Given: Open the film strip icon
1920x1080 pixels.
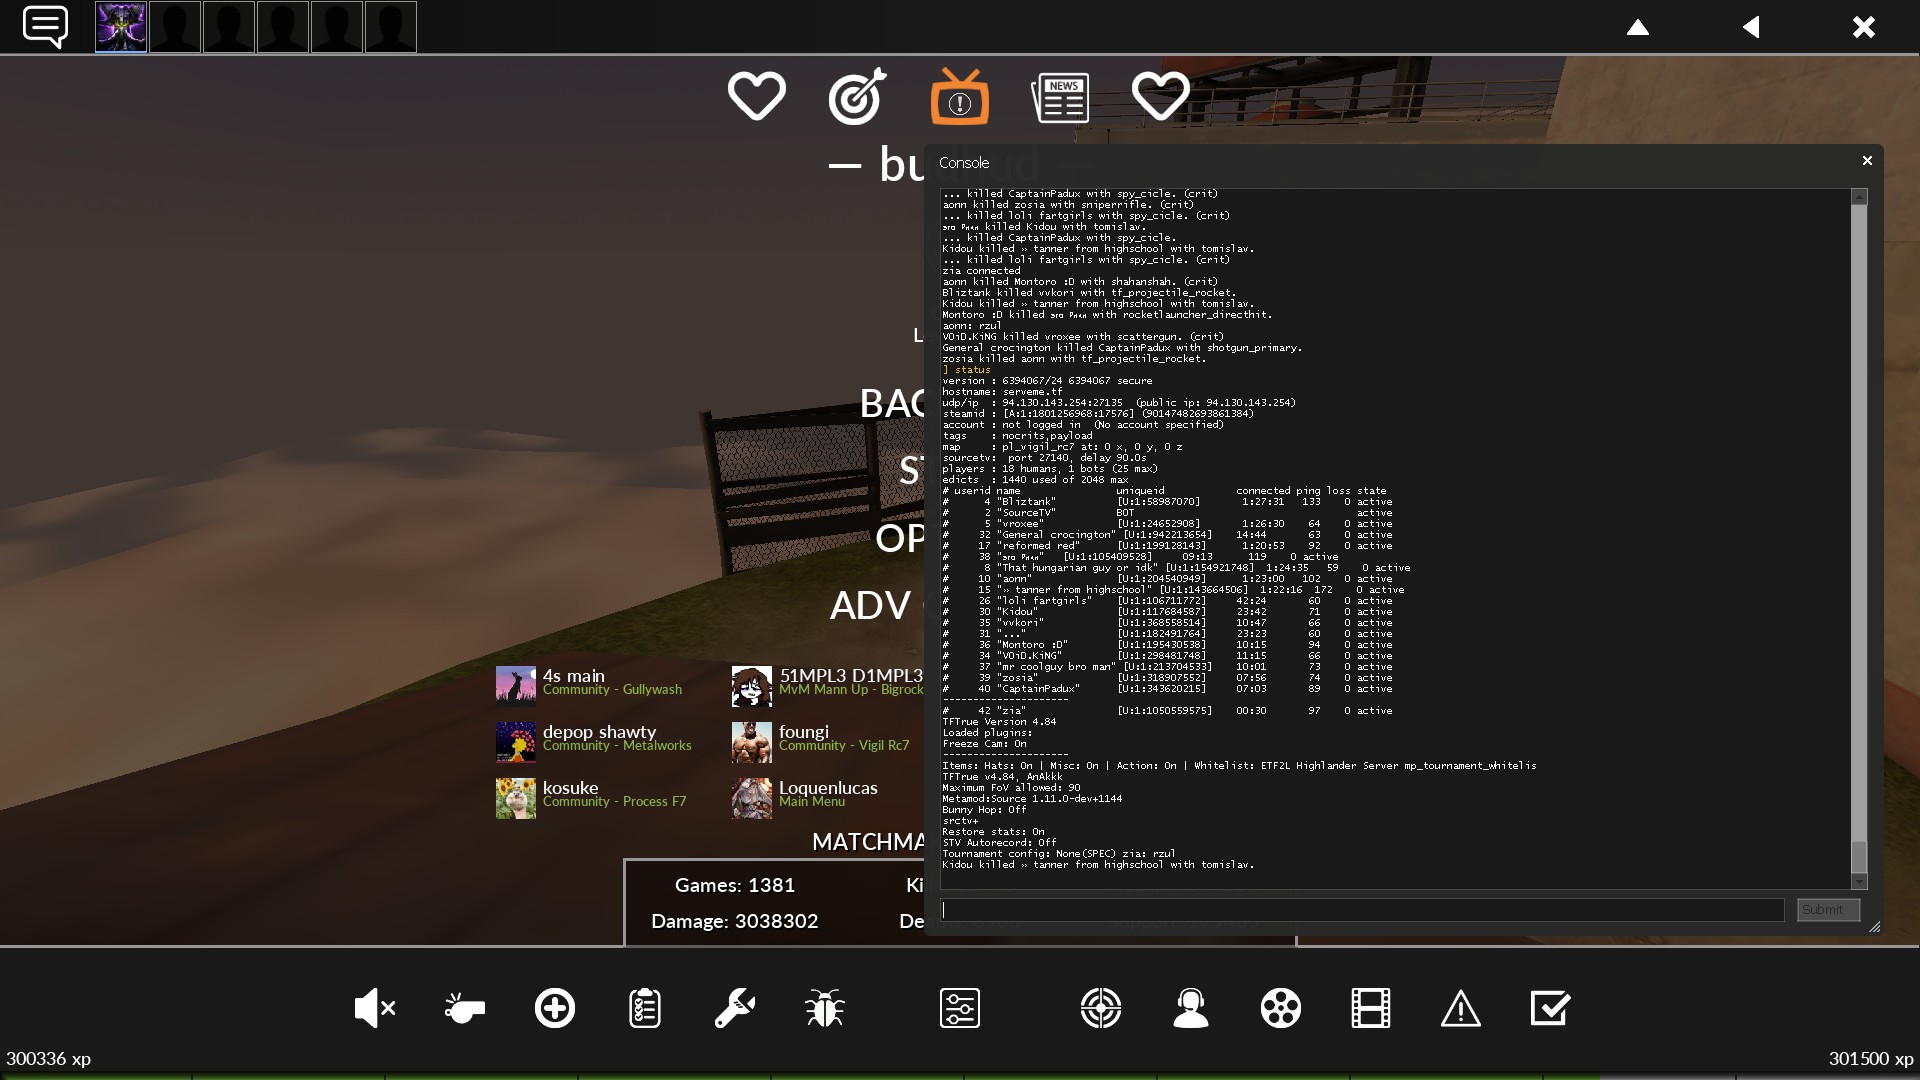Looking at the screenshot, I should click(x=1371, y=1008).
